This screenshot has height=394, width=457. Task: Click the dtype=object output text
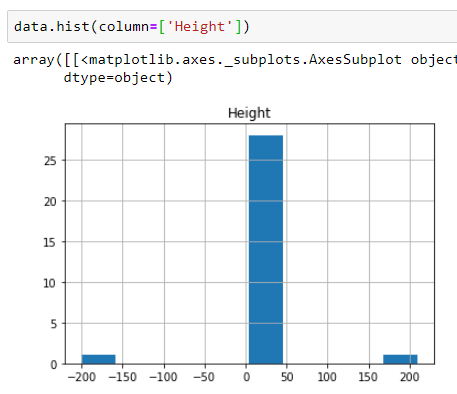click(118, 78)
